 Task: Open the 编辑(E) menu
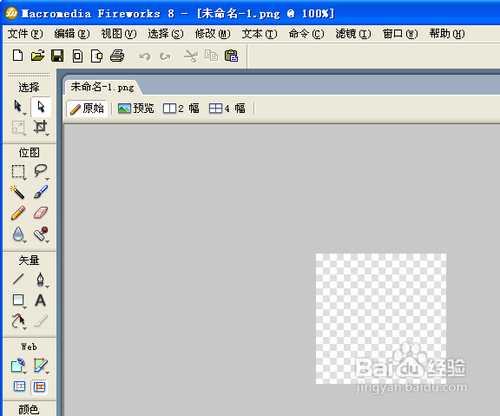(72, 34)
